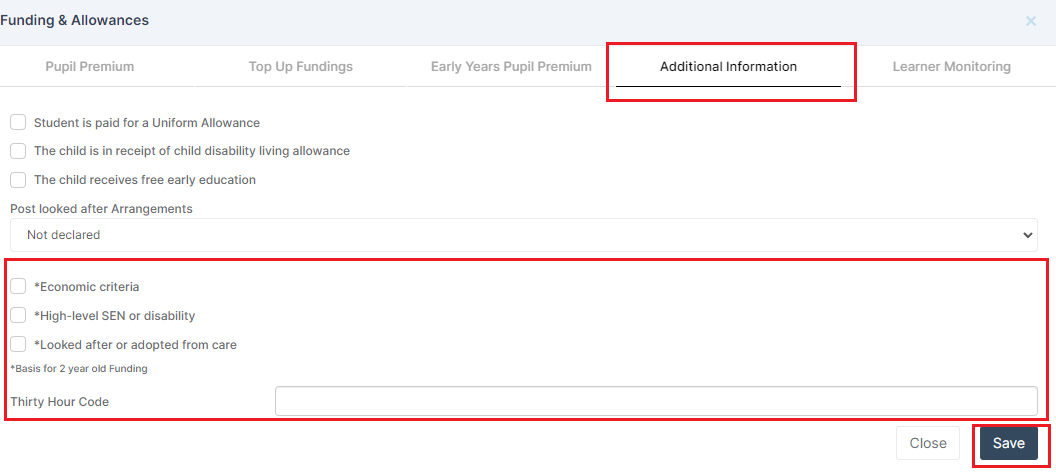This screenshot has height=473, width=1056.
Task: Enable child disability living allowance checkbox
Action: [x=18, y=151]
